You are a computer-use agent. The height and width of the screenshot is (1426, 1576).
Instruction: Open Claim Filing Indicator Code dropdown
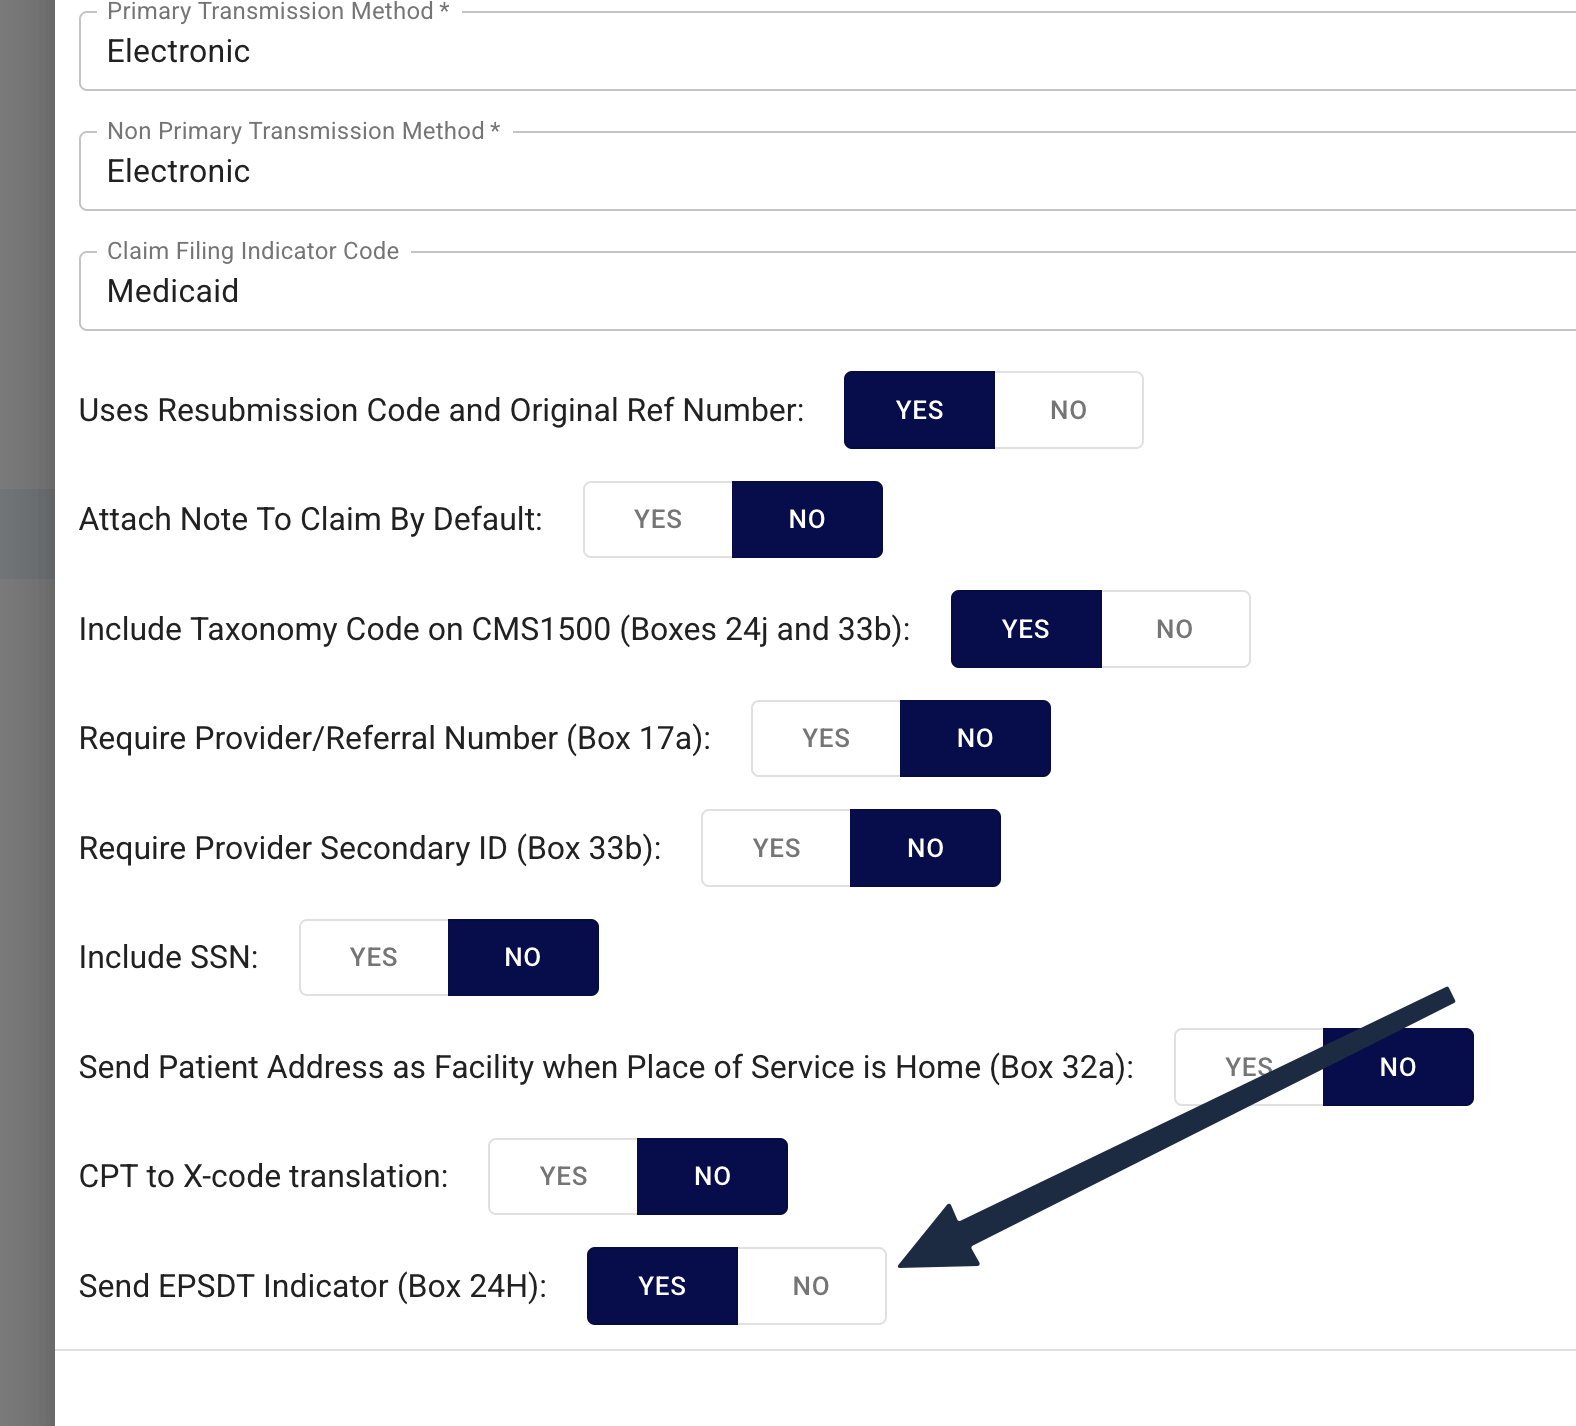827,291
